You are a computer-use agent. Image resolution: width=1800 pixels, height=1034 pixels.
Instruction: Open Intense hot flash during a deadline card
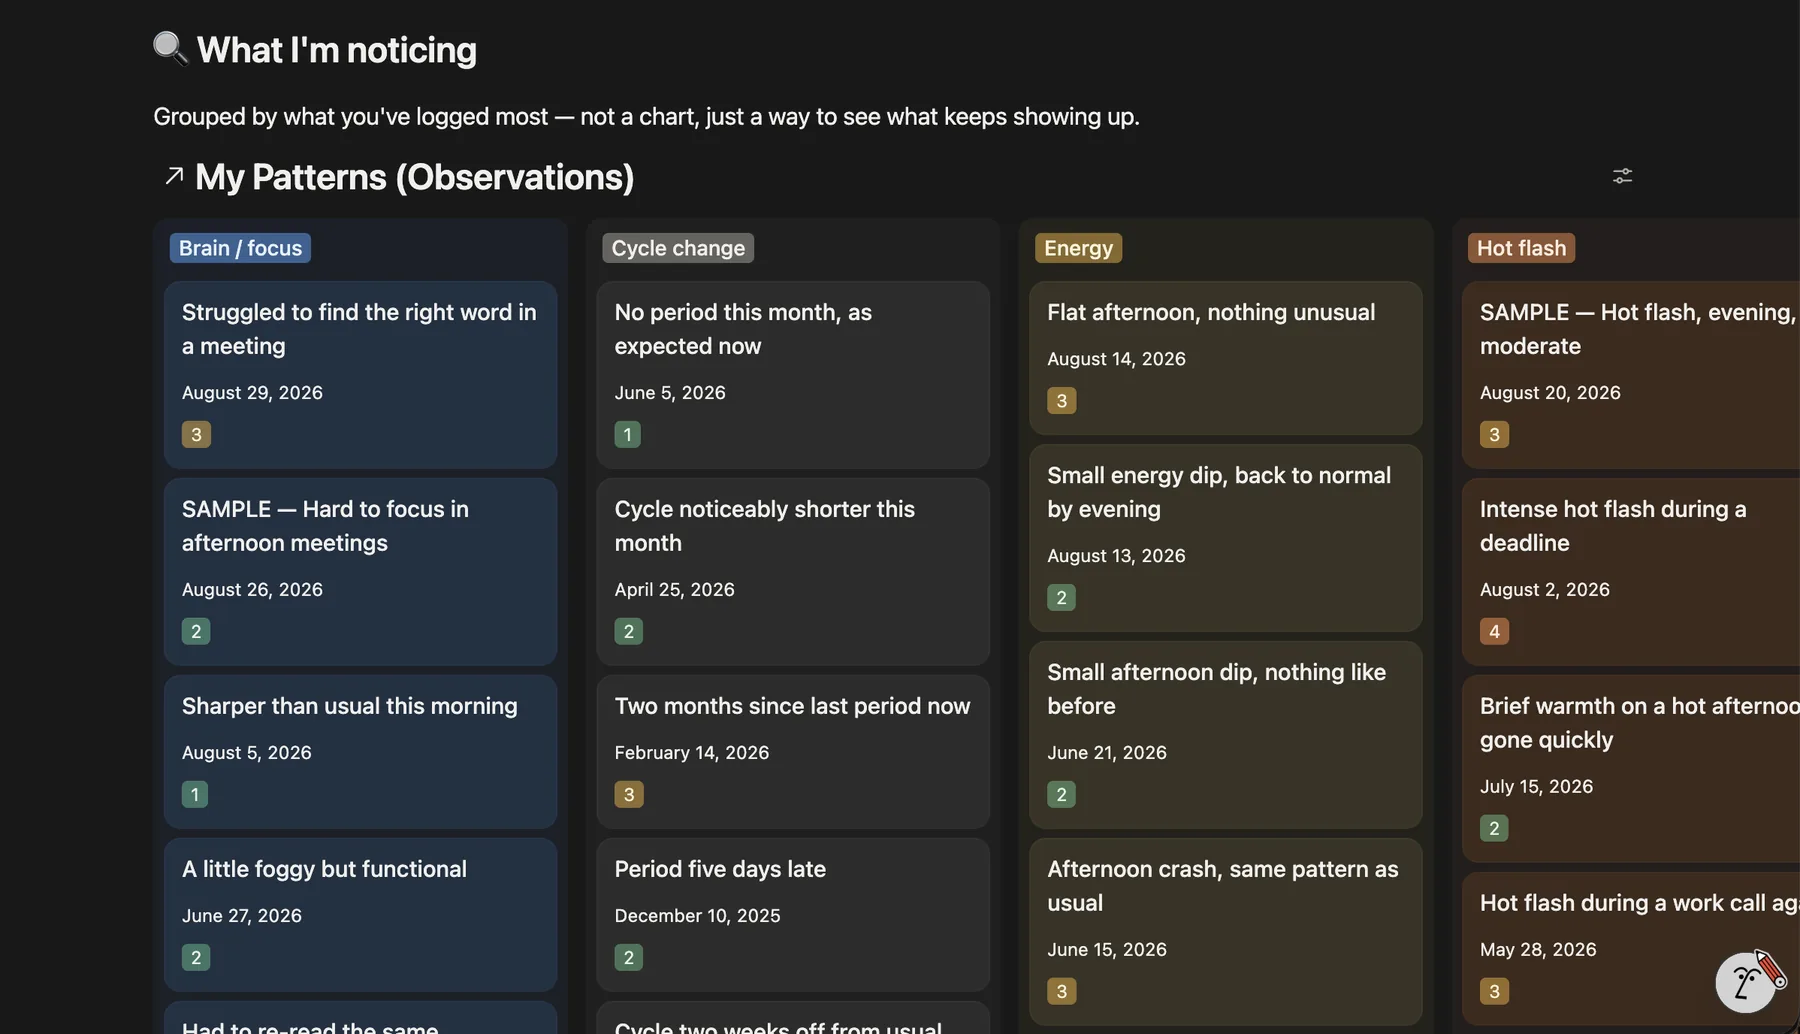pyautogui.click(x=1631, y=572)
